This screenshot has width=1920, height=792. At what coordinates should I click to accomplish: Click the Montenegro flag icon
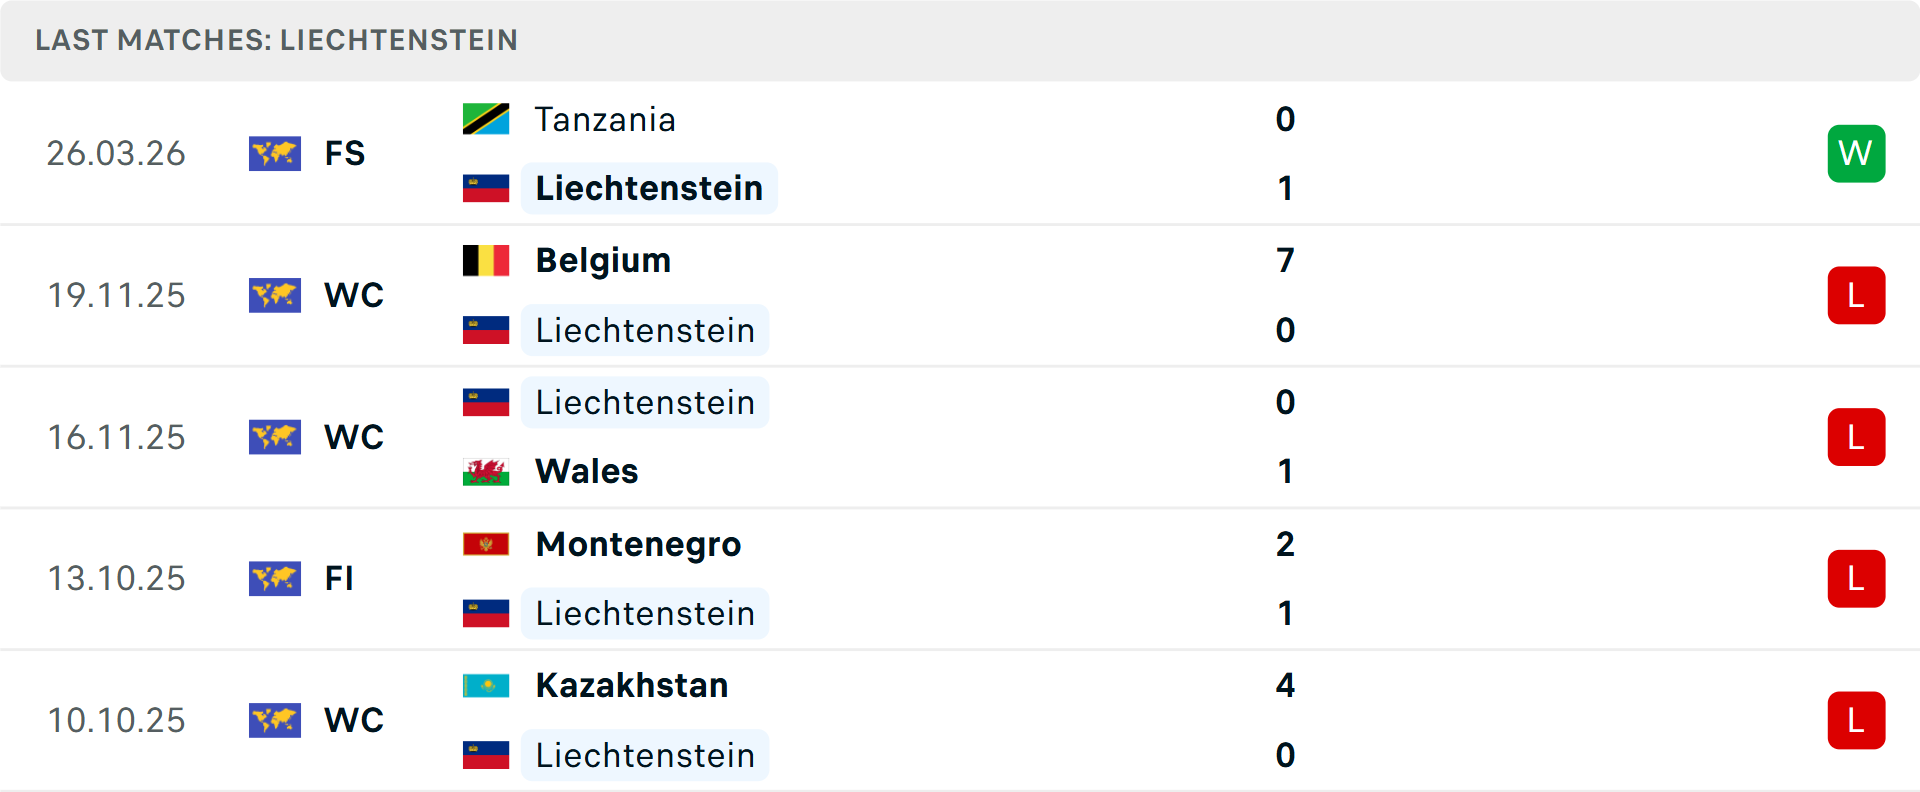487,544
